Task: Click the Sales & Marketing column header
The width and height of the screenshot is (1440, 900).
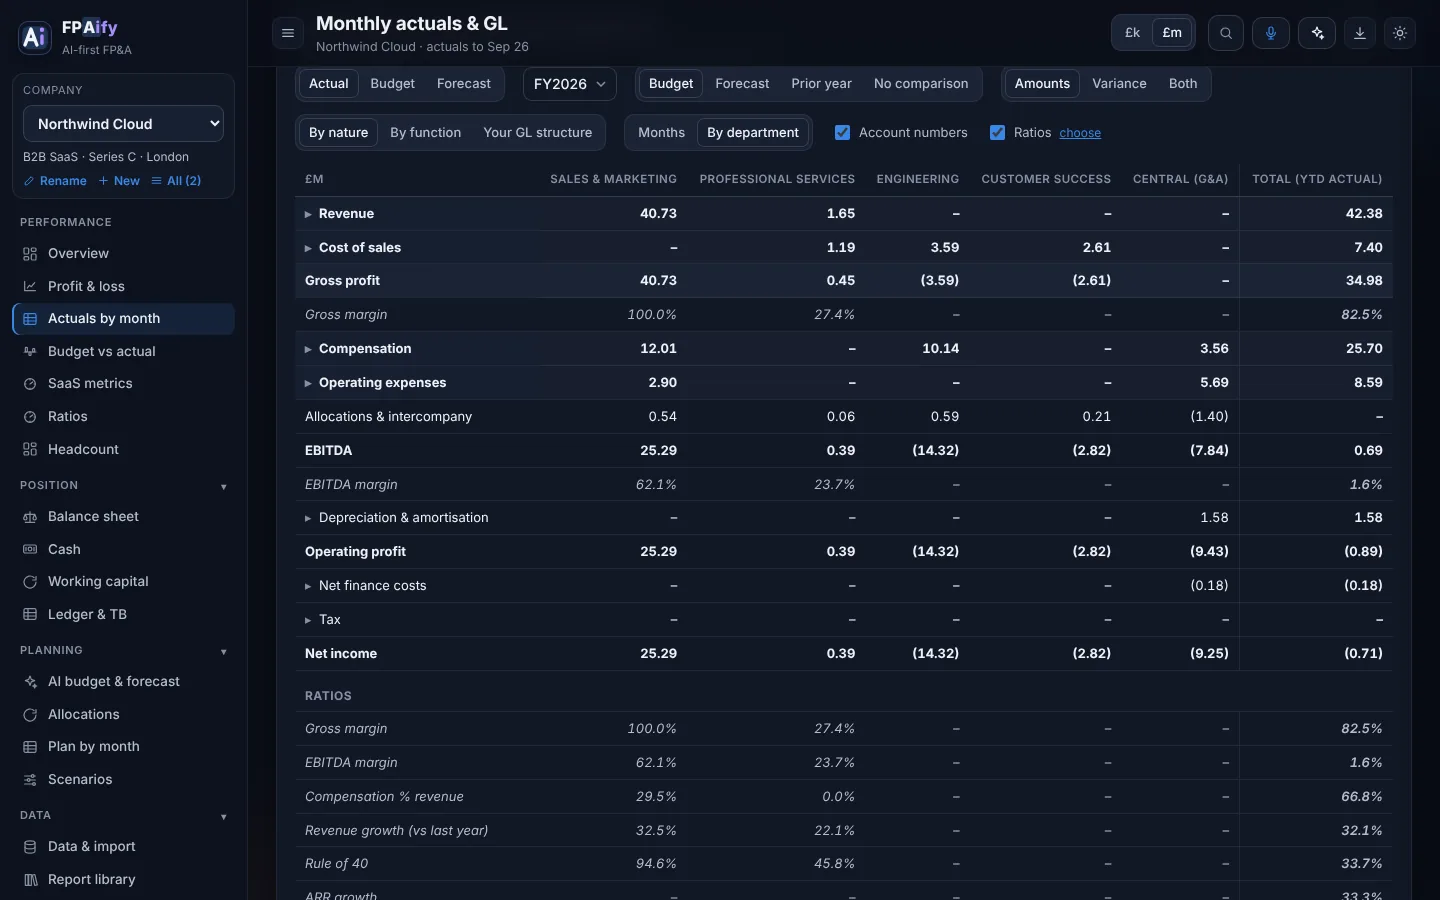Action: pos(613,179)
